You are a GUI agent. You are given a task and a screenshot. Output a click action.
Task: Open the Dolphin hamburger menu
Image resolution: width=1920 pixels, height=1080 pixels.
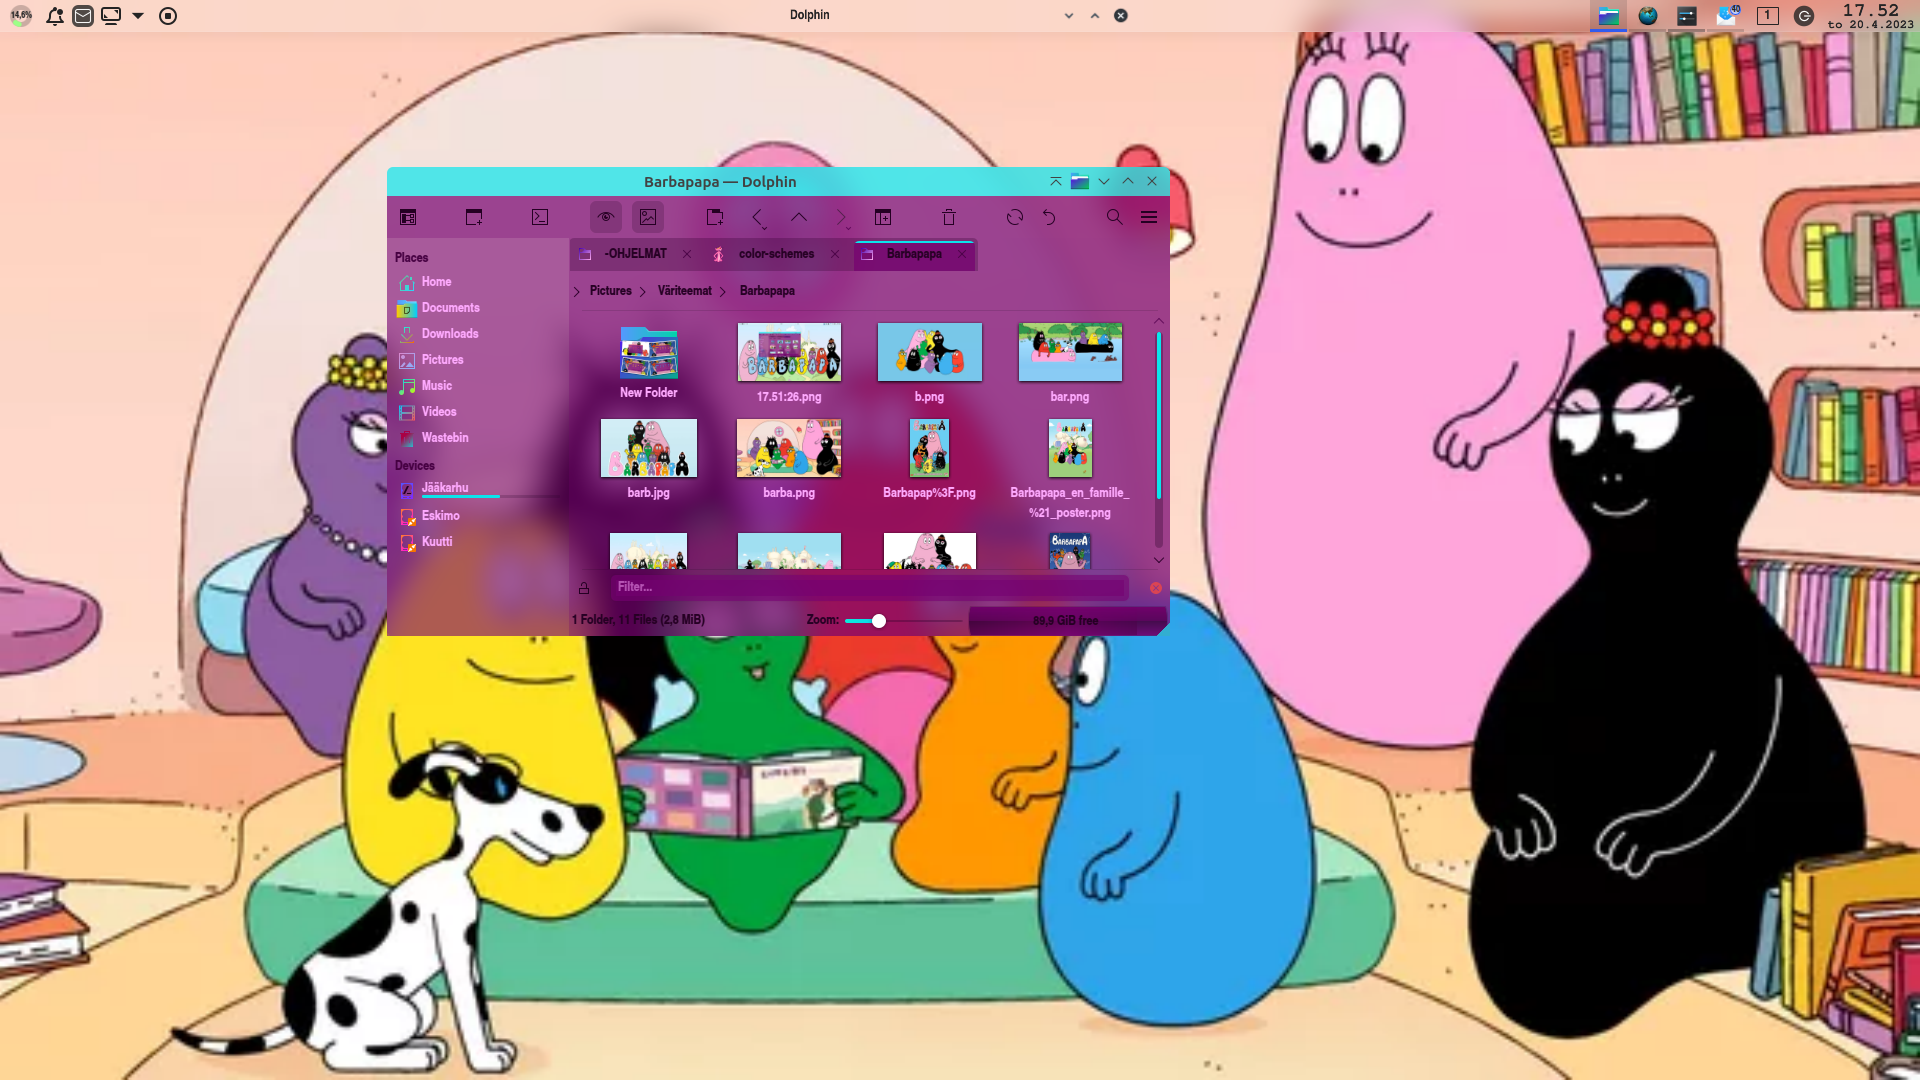pyautogui.click(x=1149, y=217)
